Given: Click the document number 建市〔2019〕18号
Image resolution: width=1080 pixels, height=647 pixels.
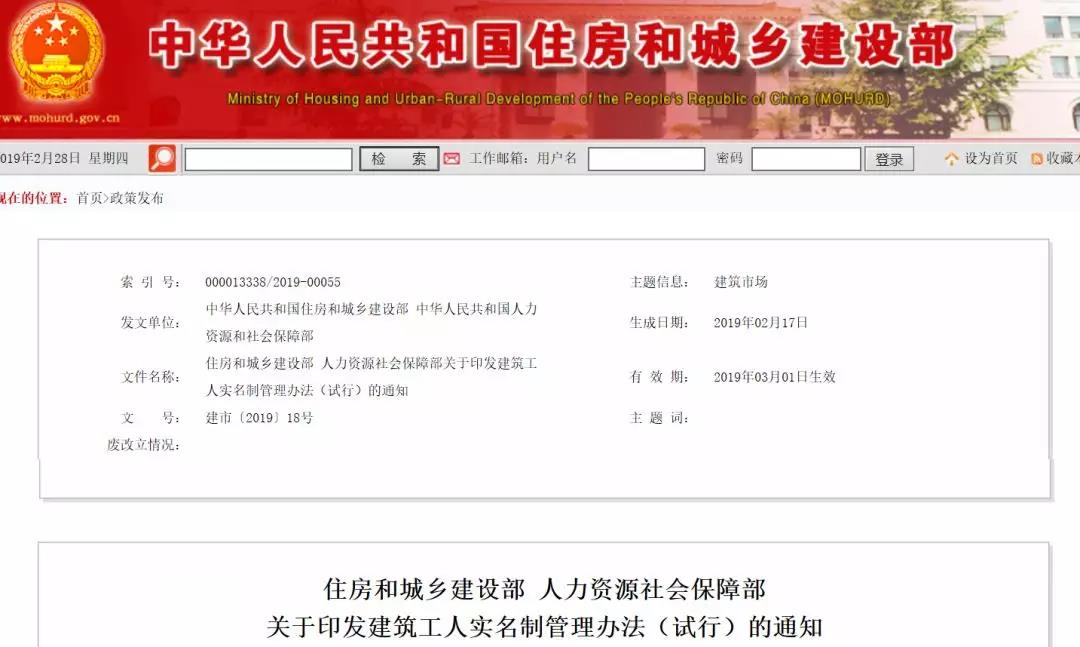Looking at the screenshot, I should click(259, 418).
